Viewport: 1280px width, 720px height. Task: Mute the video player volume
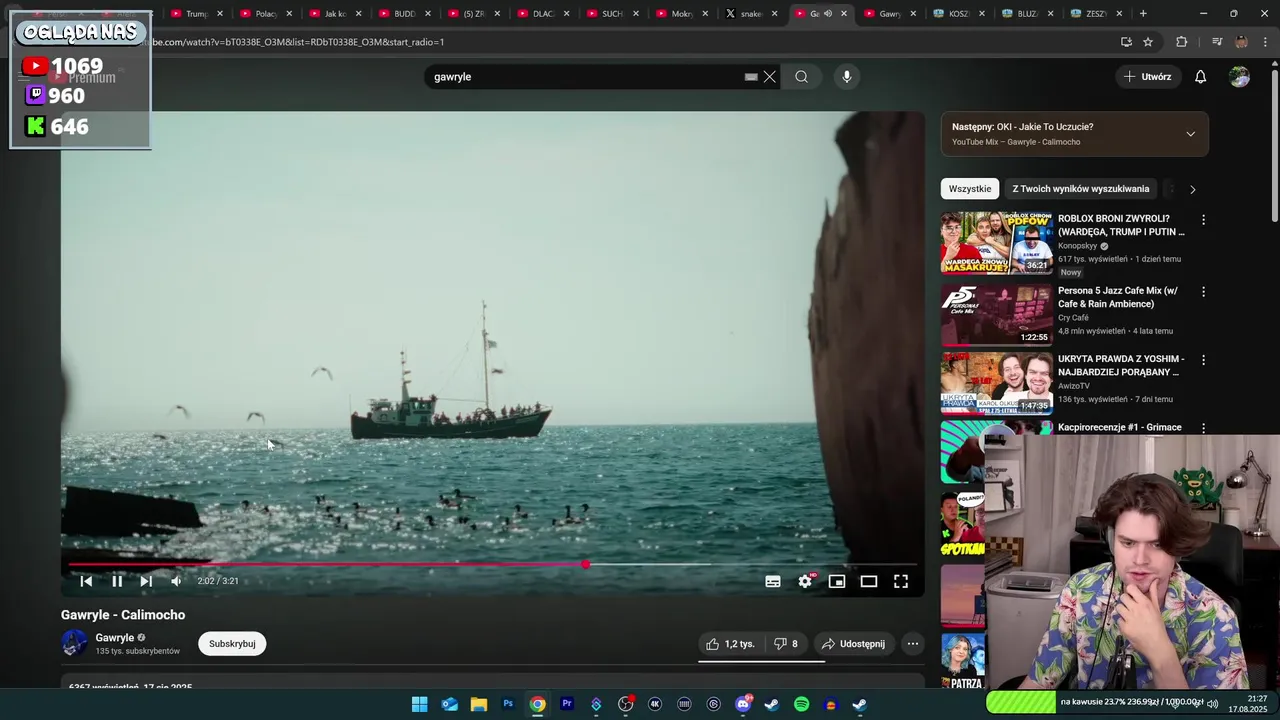pos(176,581)
